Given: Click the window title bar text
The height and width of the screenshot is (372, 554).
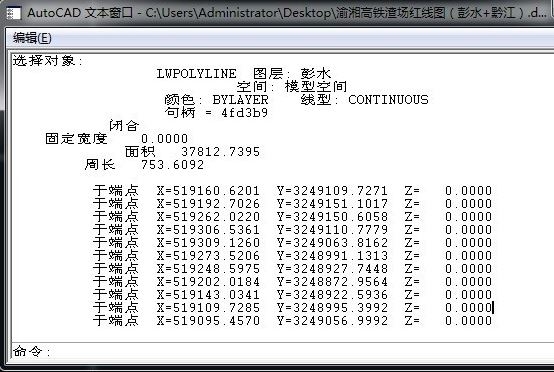Looking at the screenshot, I should click(x=287, y=13).
